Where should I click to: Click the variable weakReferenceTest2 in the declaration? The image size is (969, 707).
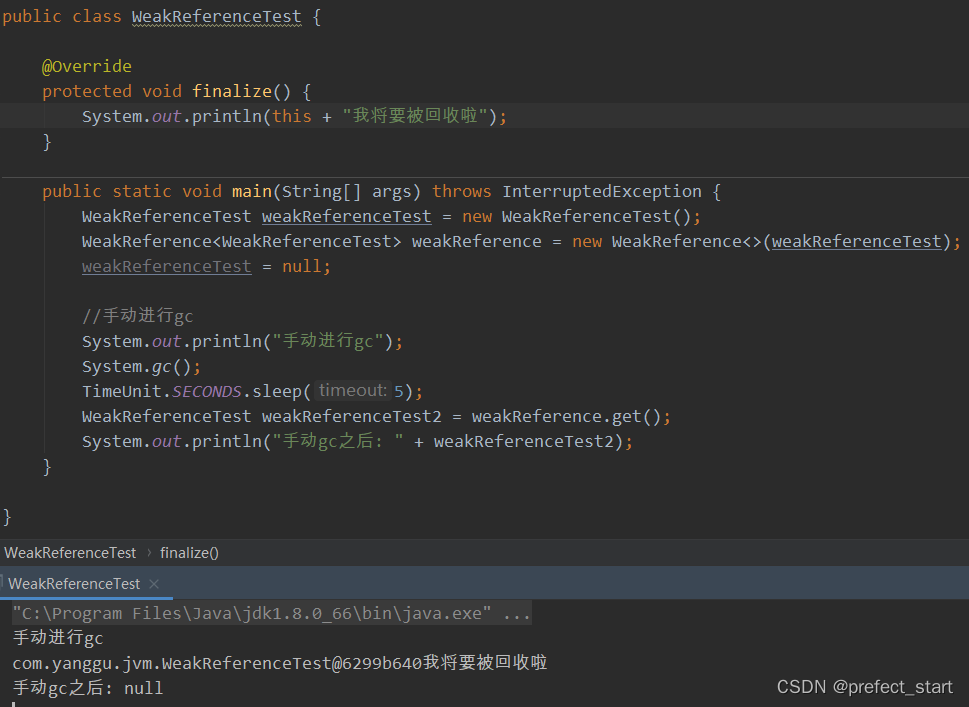[x=352, y=417]
